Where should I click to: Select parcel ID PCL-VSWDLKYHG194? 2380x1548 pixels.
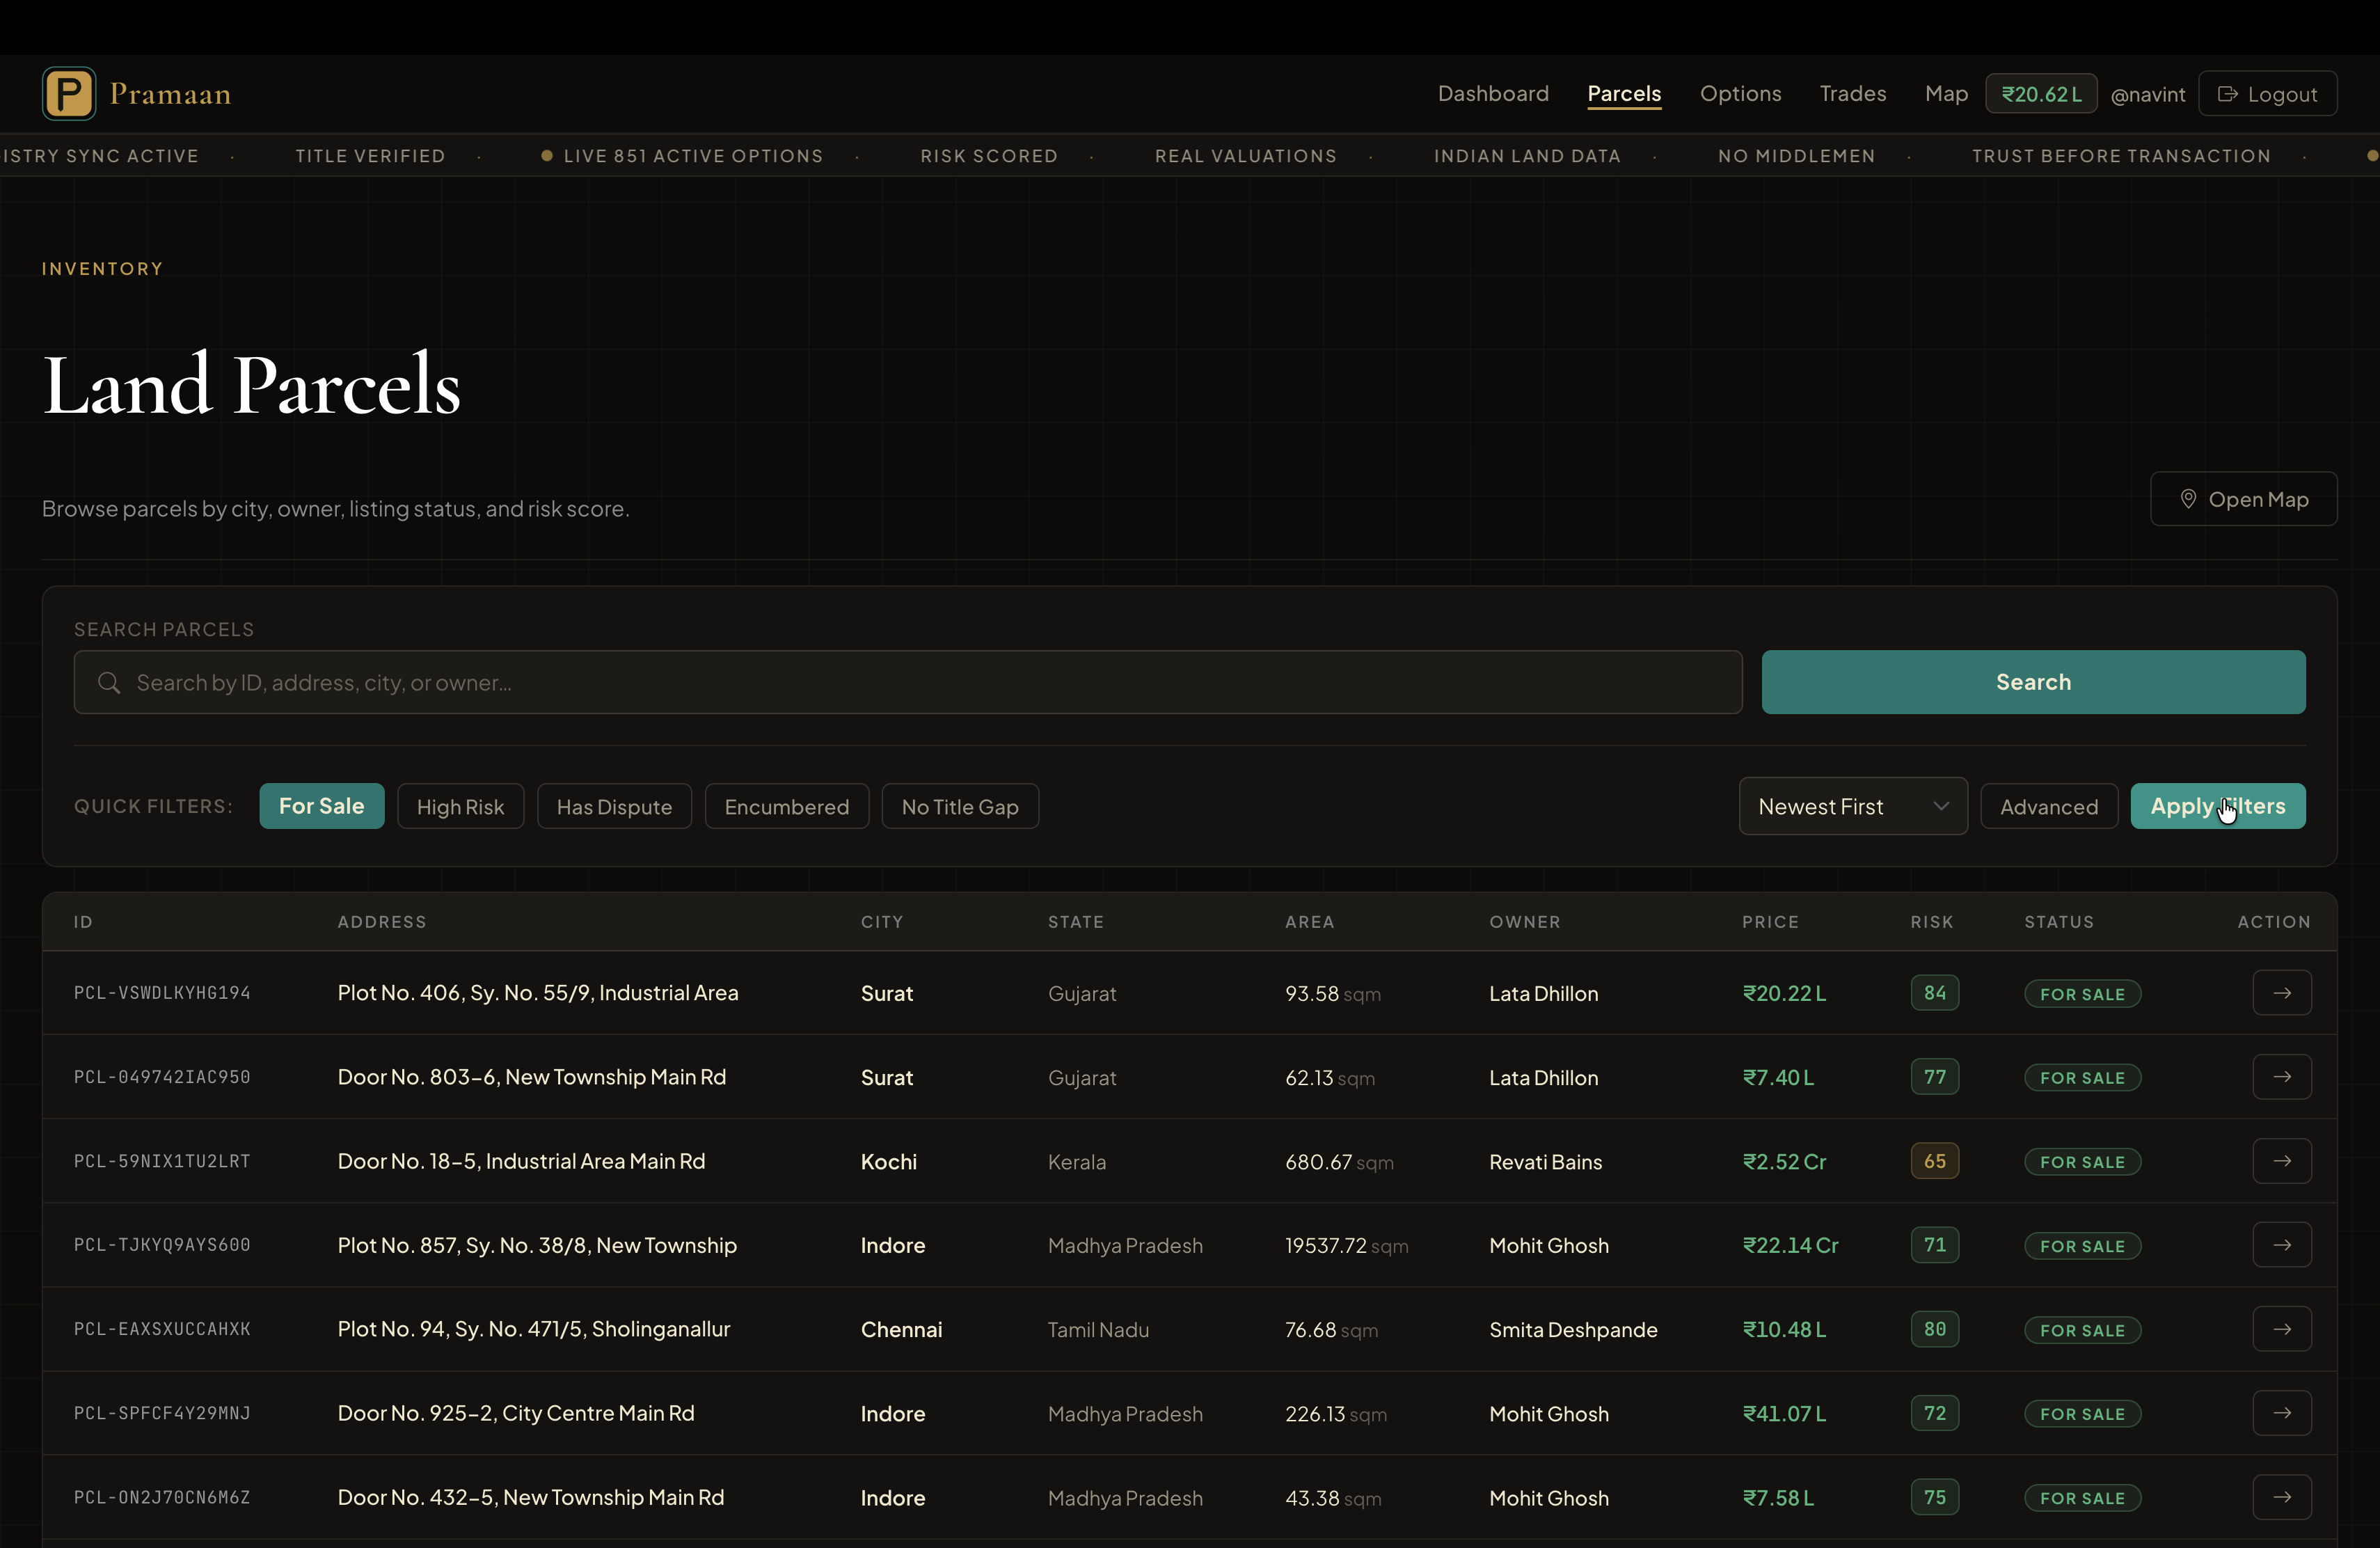point(162,993)
